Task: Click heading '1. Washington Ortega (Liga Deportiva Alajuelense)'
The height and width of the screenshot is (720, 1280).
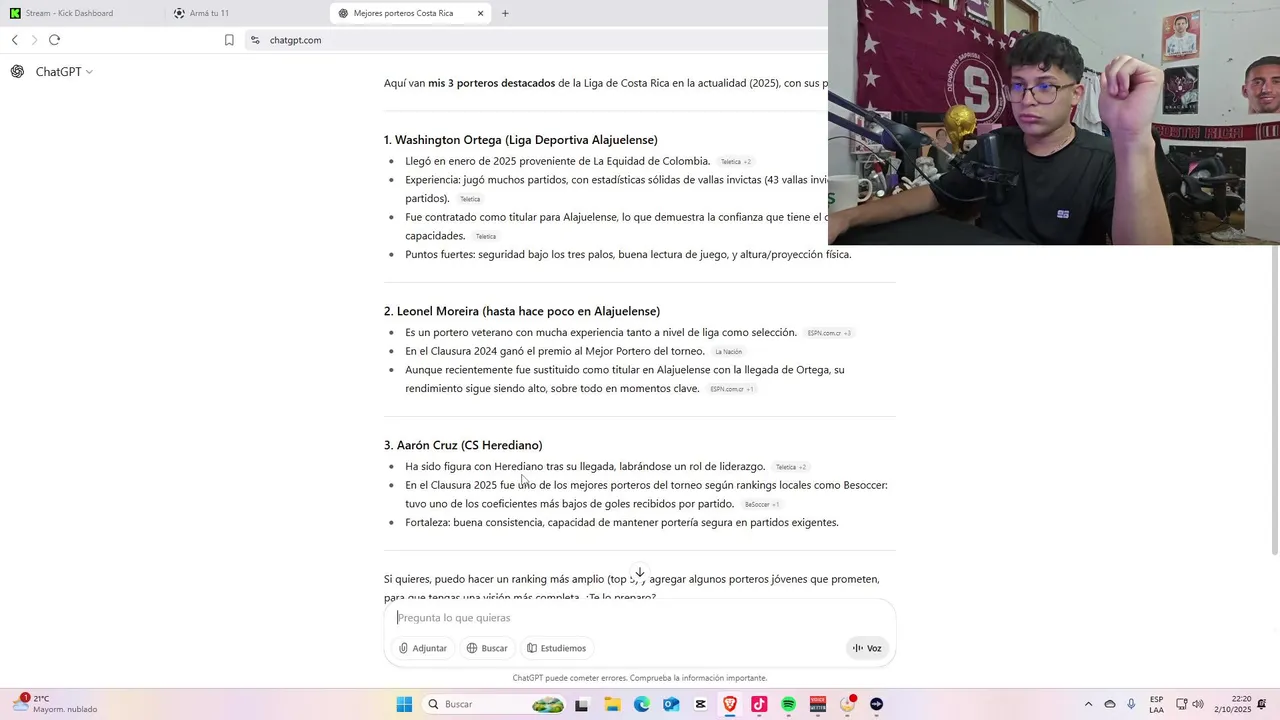Action: [521, 140]
